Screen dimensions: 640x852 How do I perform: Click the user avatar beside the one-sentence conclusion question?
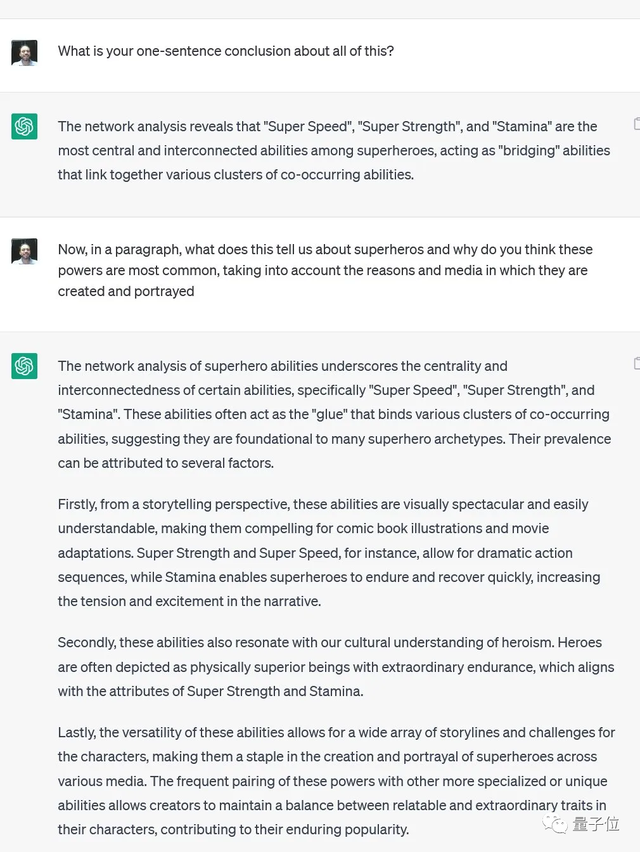(24, 53)
